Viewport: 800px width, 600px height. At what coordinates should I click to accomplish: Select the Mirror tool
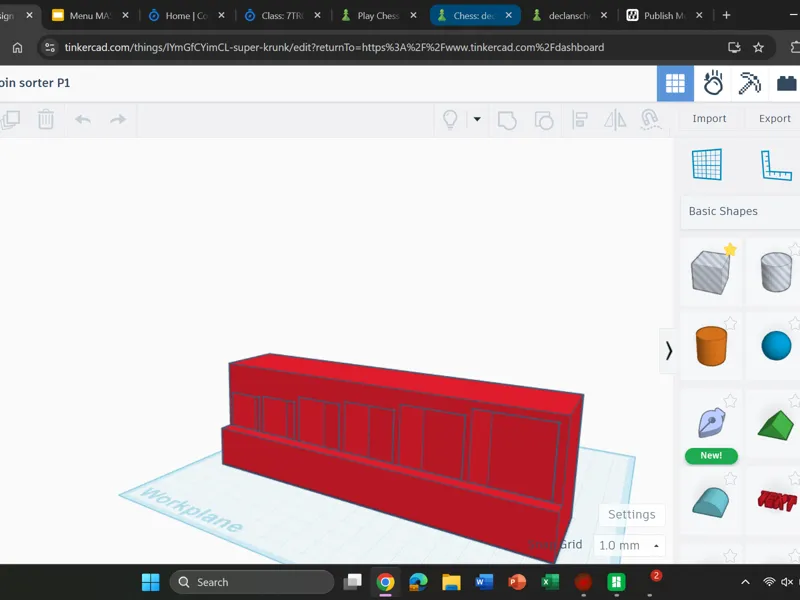click(x=615, y=120)
